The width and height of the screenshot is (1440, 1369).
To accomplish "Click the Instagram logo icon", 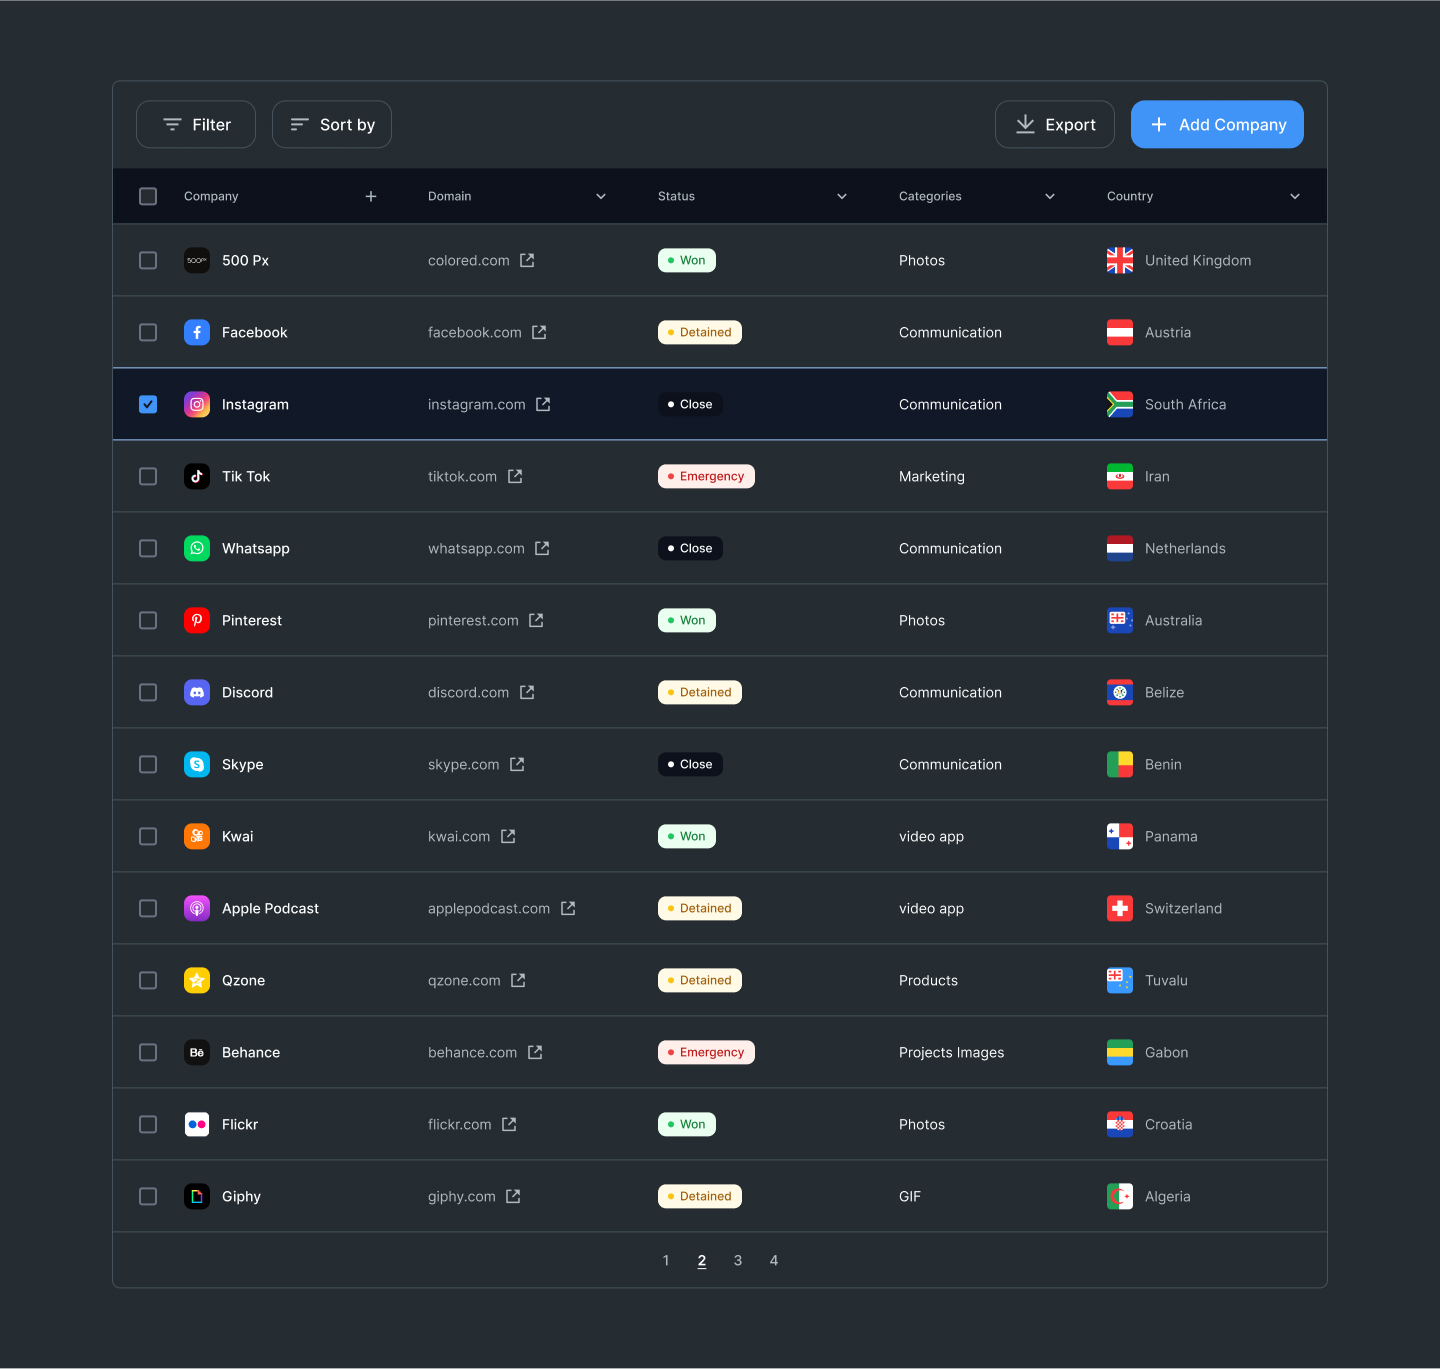I will click(x=197, y=404).
